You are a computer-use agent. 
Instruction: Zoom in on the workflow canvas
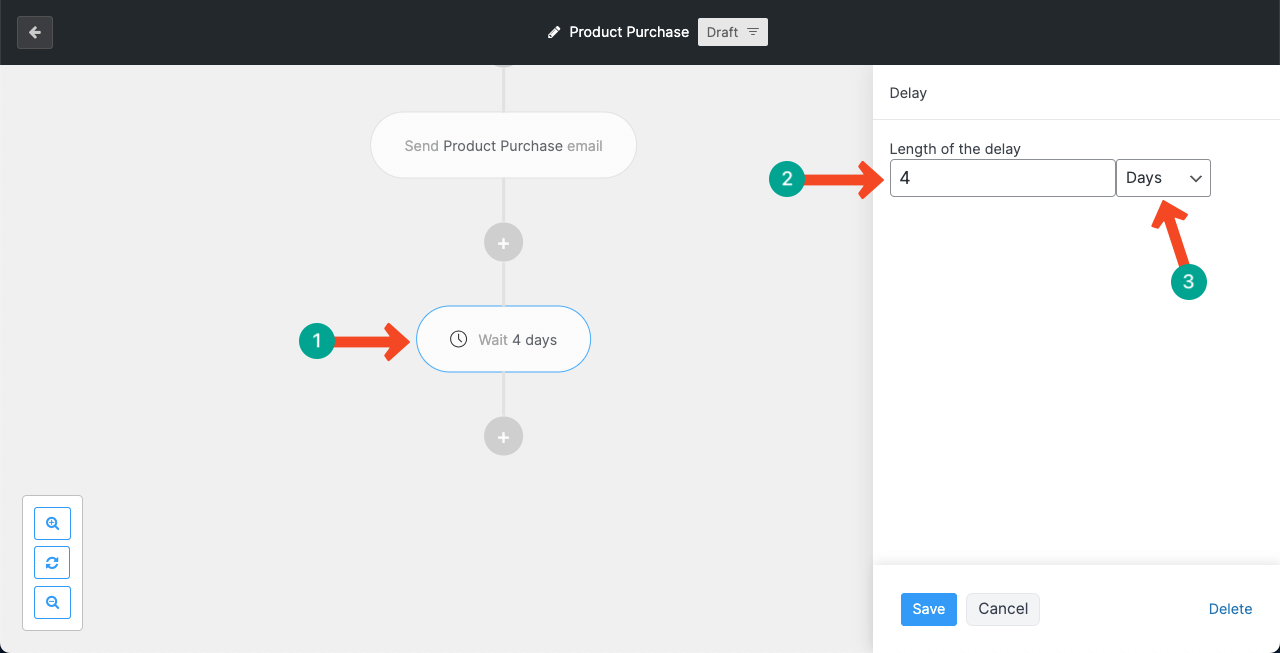coord(52,523)
